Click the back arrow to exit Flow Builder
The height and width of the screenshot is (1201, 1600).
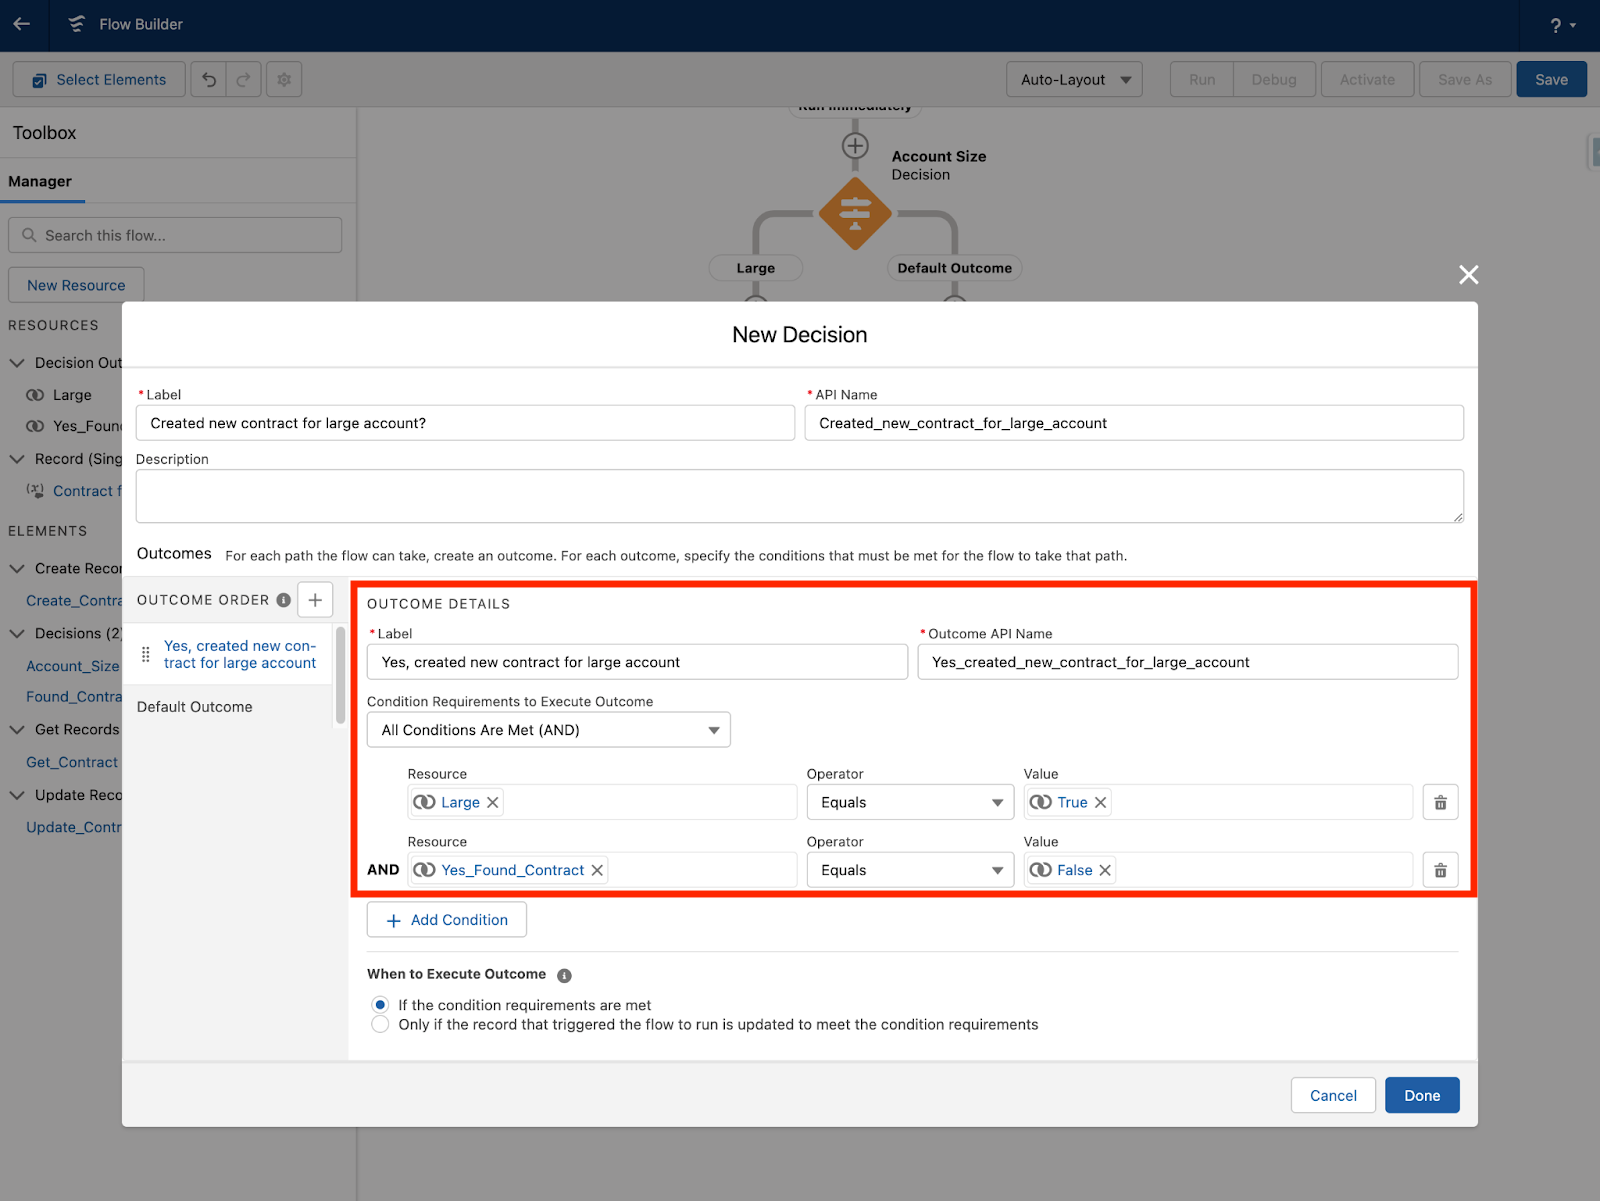coord(22,25)
